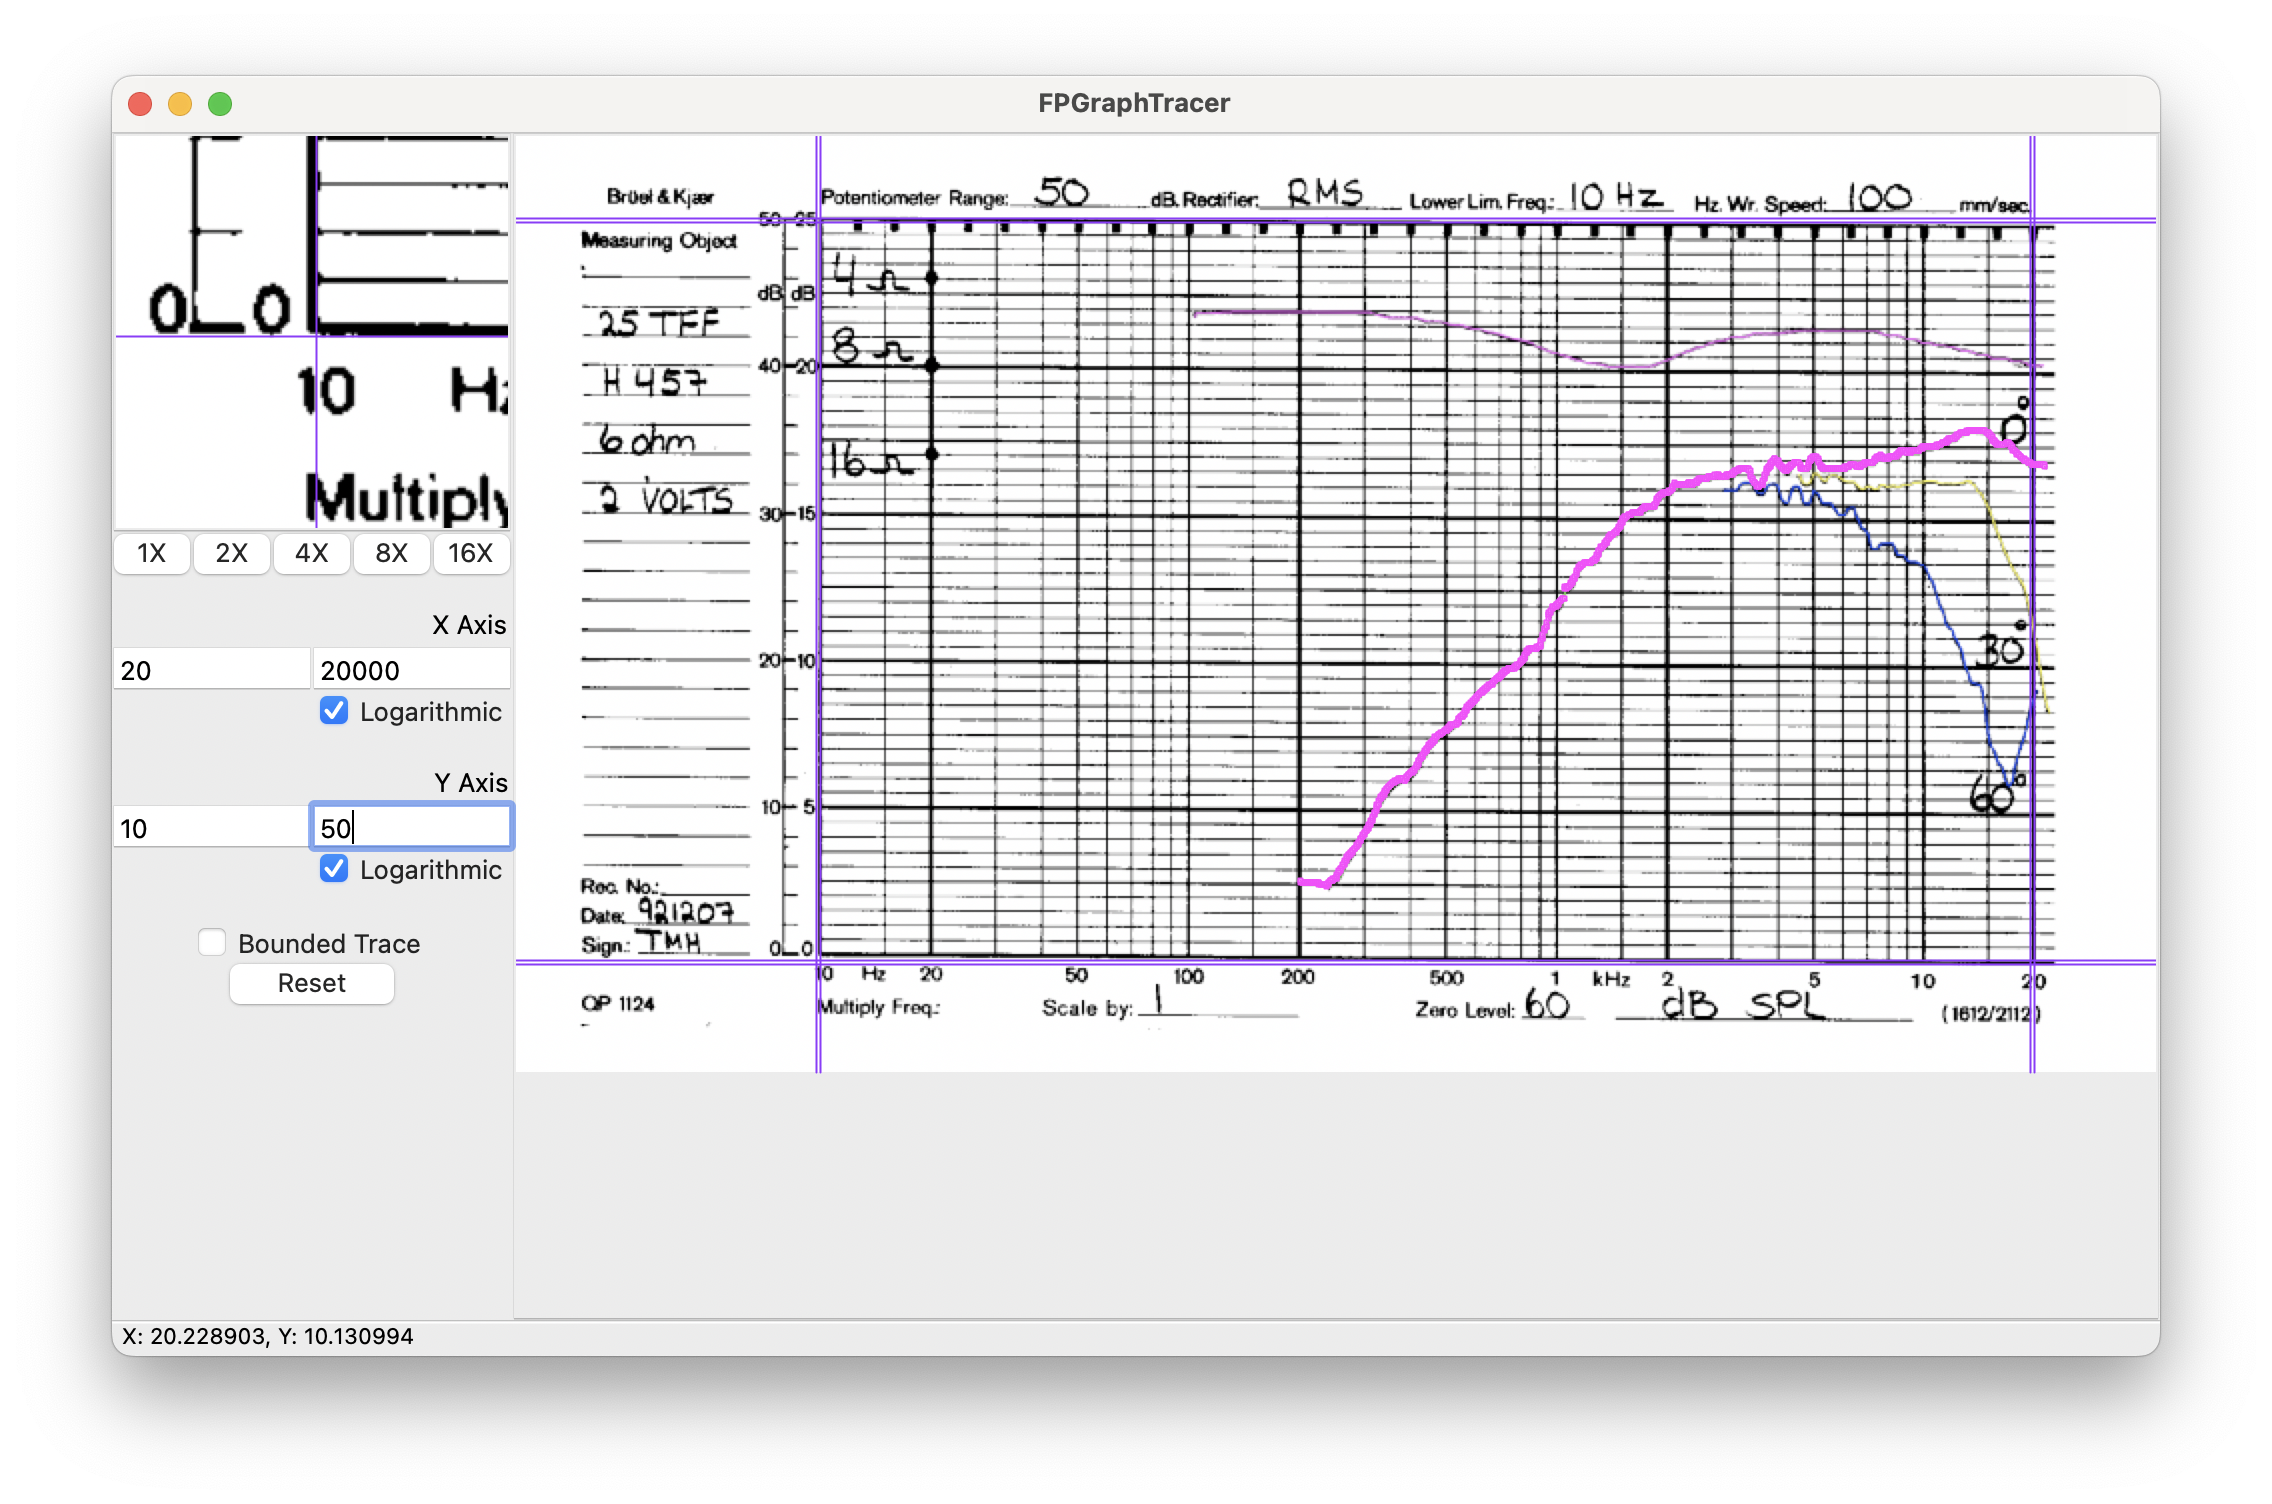The width and height of the screenshot is (2272, 1504).
Task: Set magnifier zoom to 1X
Action: (x=151, y=553)
